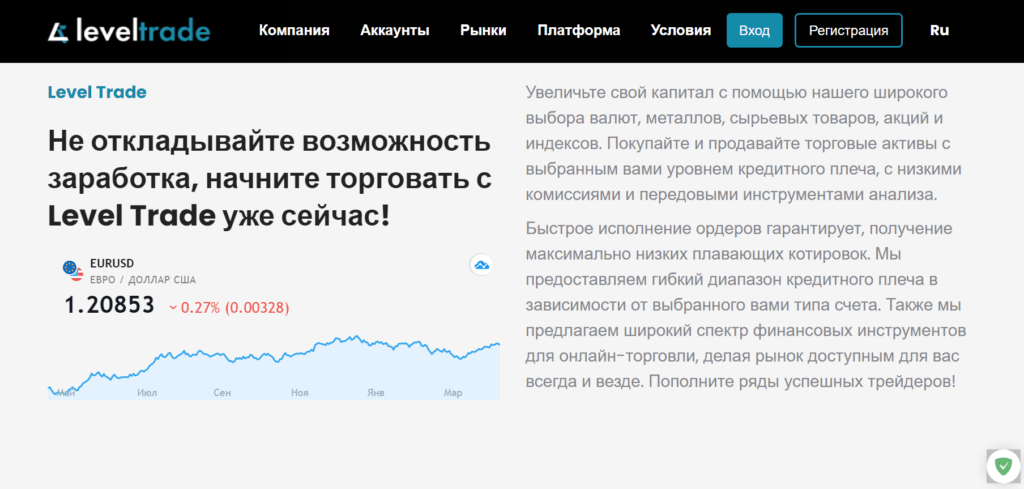Click the 1.20853 price value
This screenshot has width=1024, height=489.
click(110, 305)
